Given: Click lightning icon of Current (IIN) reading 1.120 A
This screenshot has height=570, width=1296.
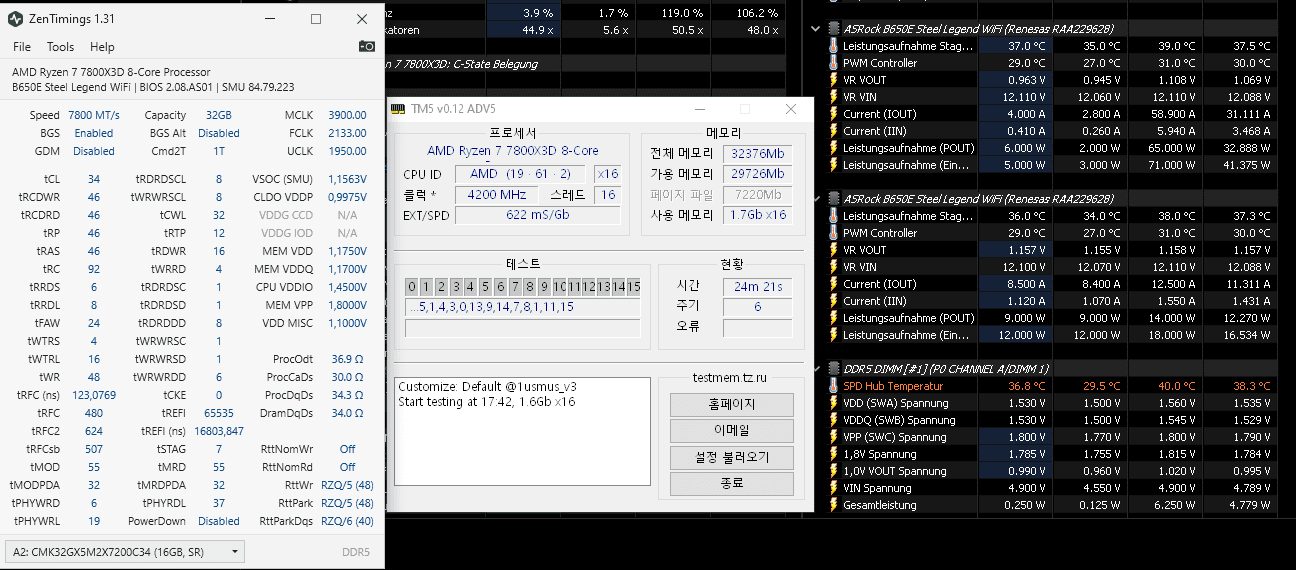Looking at the screenshot, I should [x=834, y=301].
